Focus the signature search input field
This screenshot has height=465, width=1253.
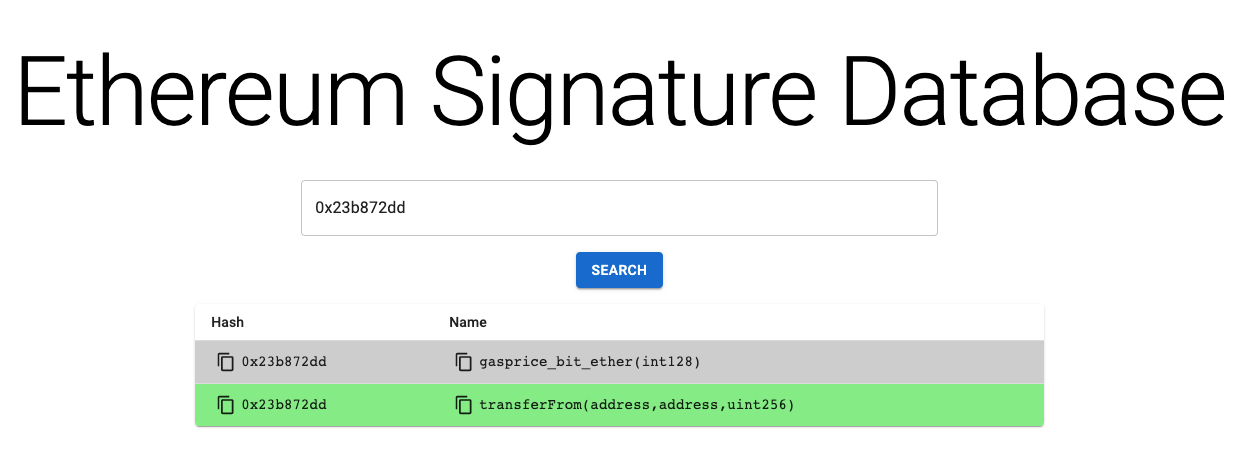pos(619,208)
